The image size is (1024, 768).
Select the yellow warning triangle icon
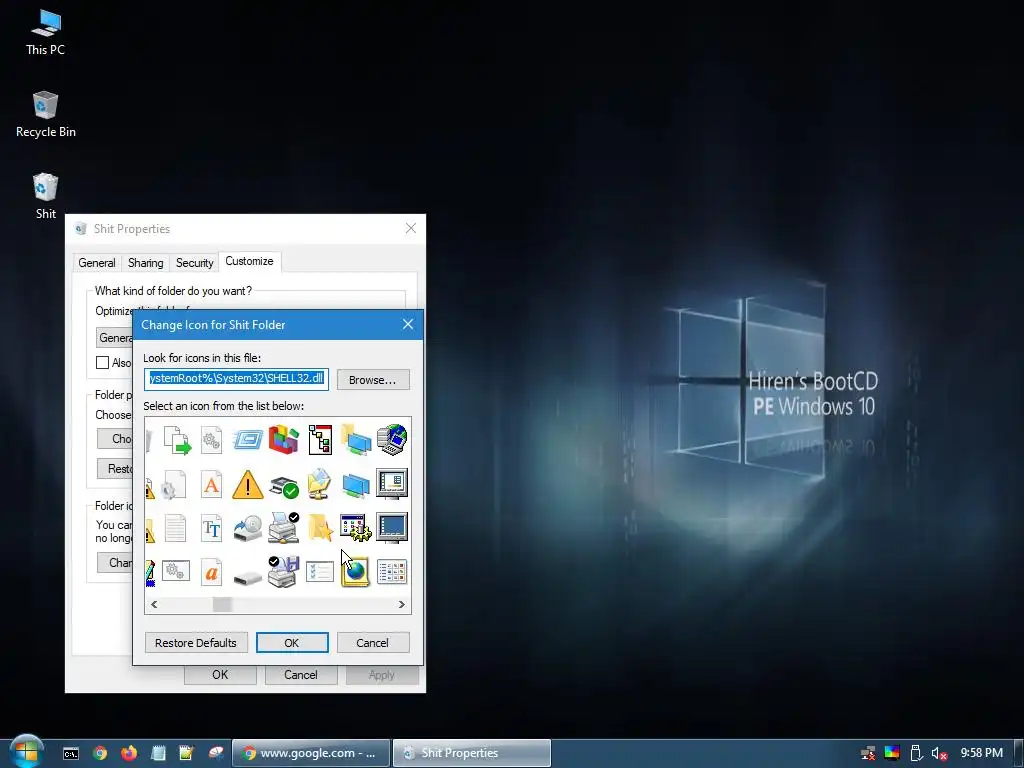tap(248, 485)
